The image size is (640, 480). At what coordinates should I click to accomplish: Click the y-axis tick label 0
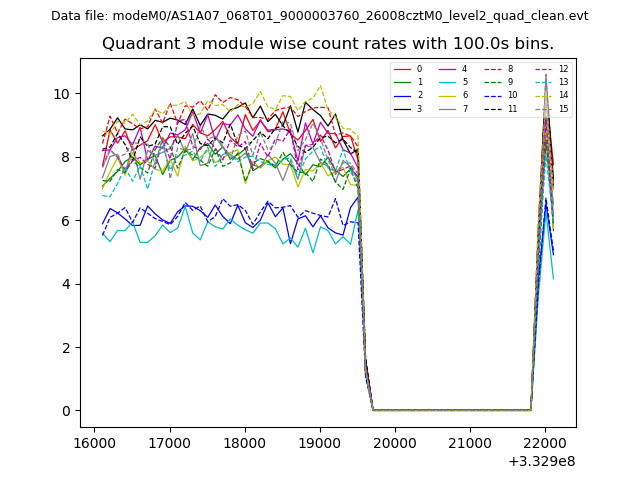(x=66, y=411)
